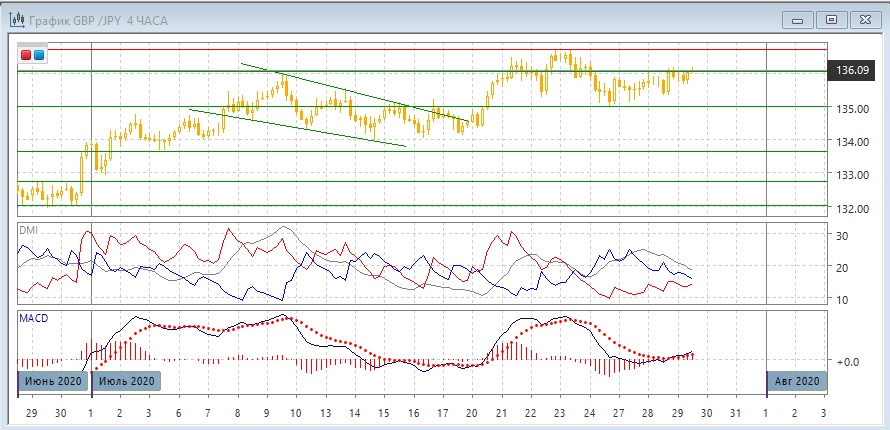Select the DMI indicator label
890x430 pixels.
[28, 230]
